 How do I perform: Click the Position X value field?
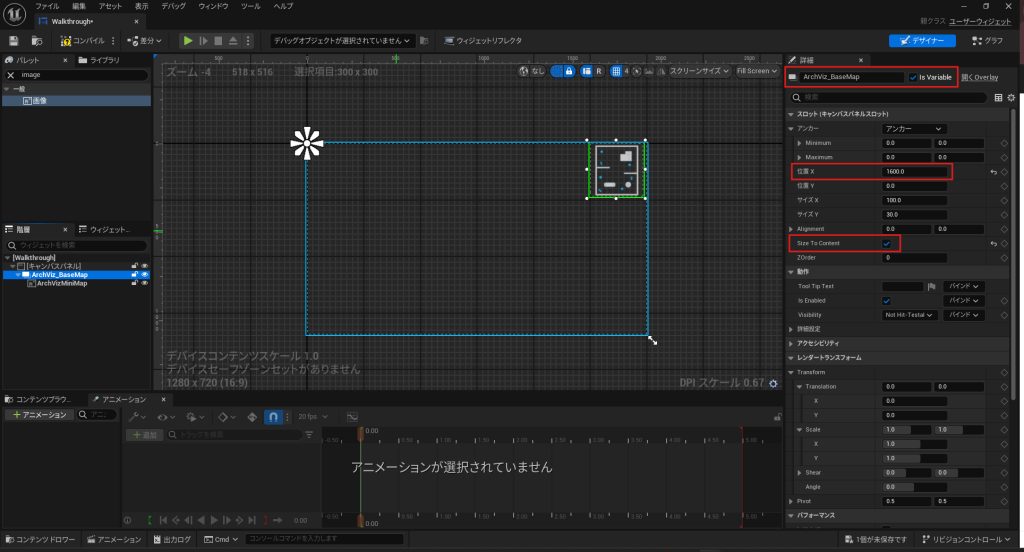pos(915,172)
